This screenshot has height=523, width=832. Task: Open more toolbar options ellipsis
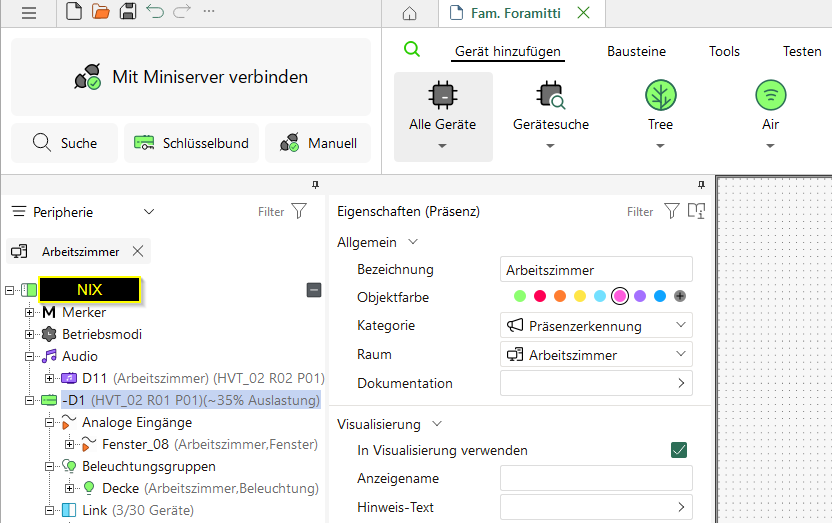point(209,11)
